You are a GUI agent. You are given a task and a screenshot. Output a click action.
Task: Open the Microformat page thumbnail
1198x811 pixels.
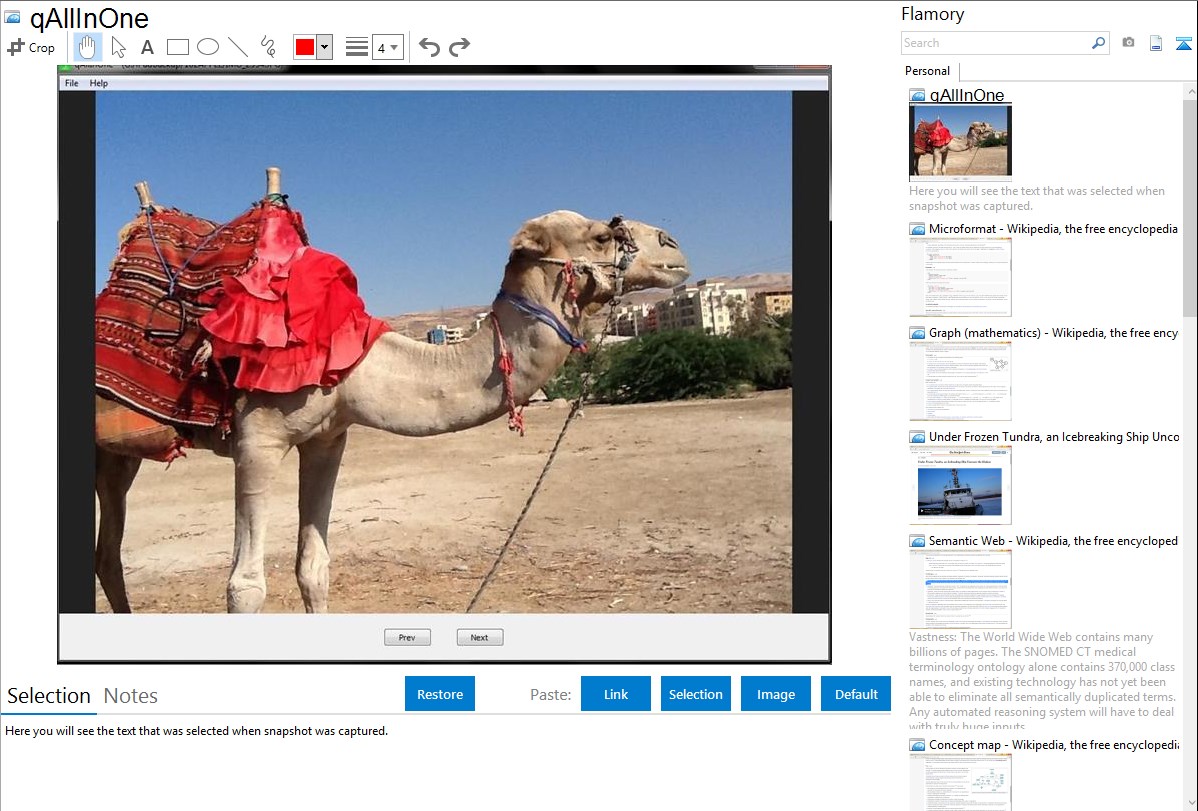(960, 277)
